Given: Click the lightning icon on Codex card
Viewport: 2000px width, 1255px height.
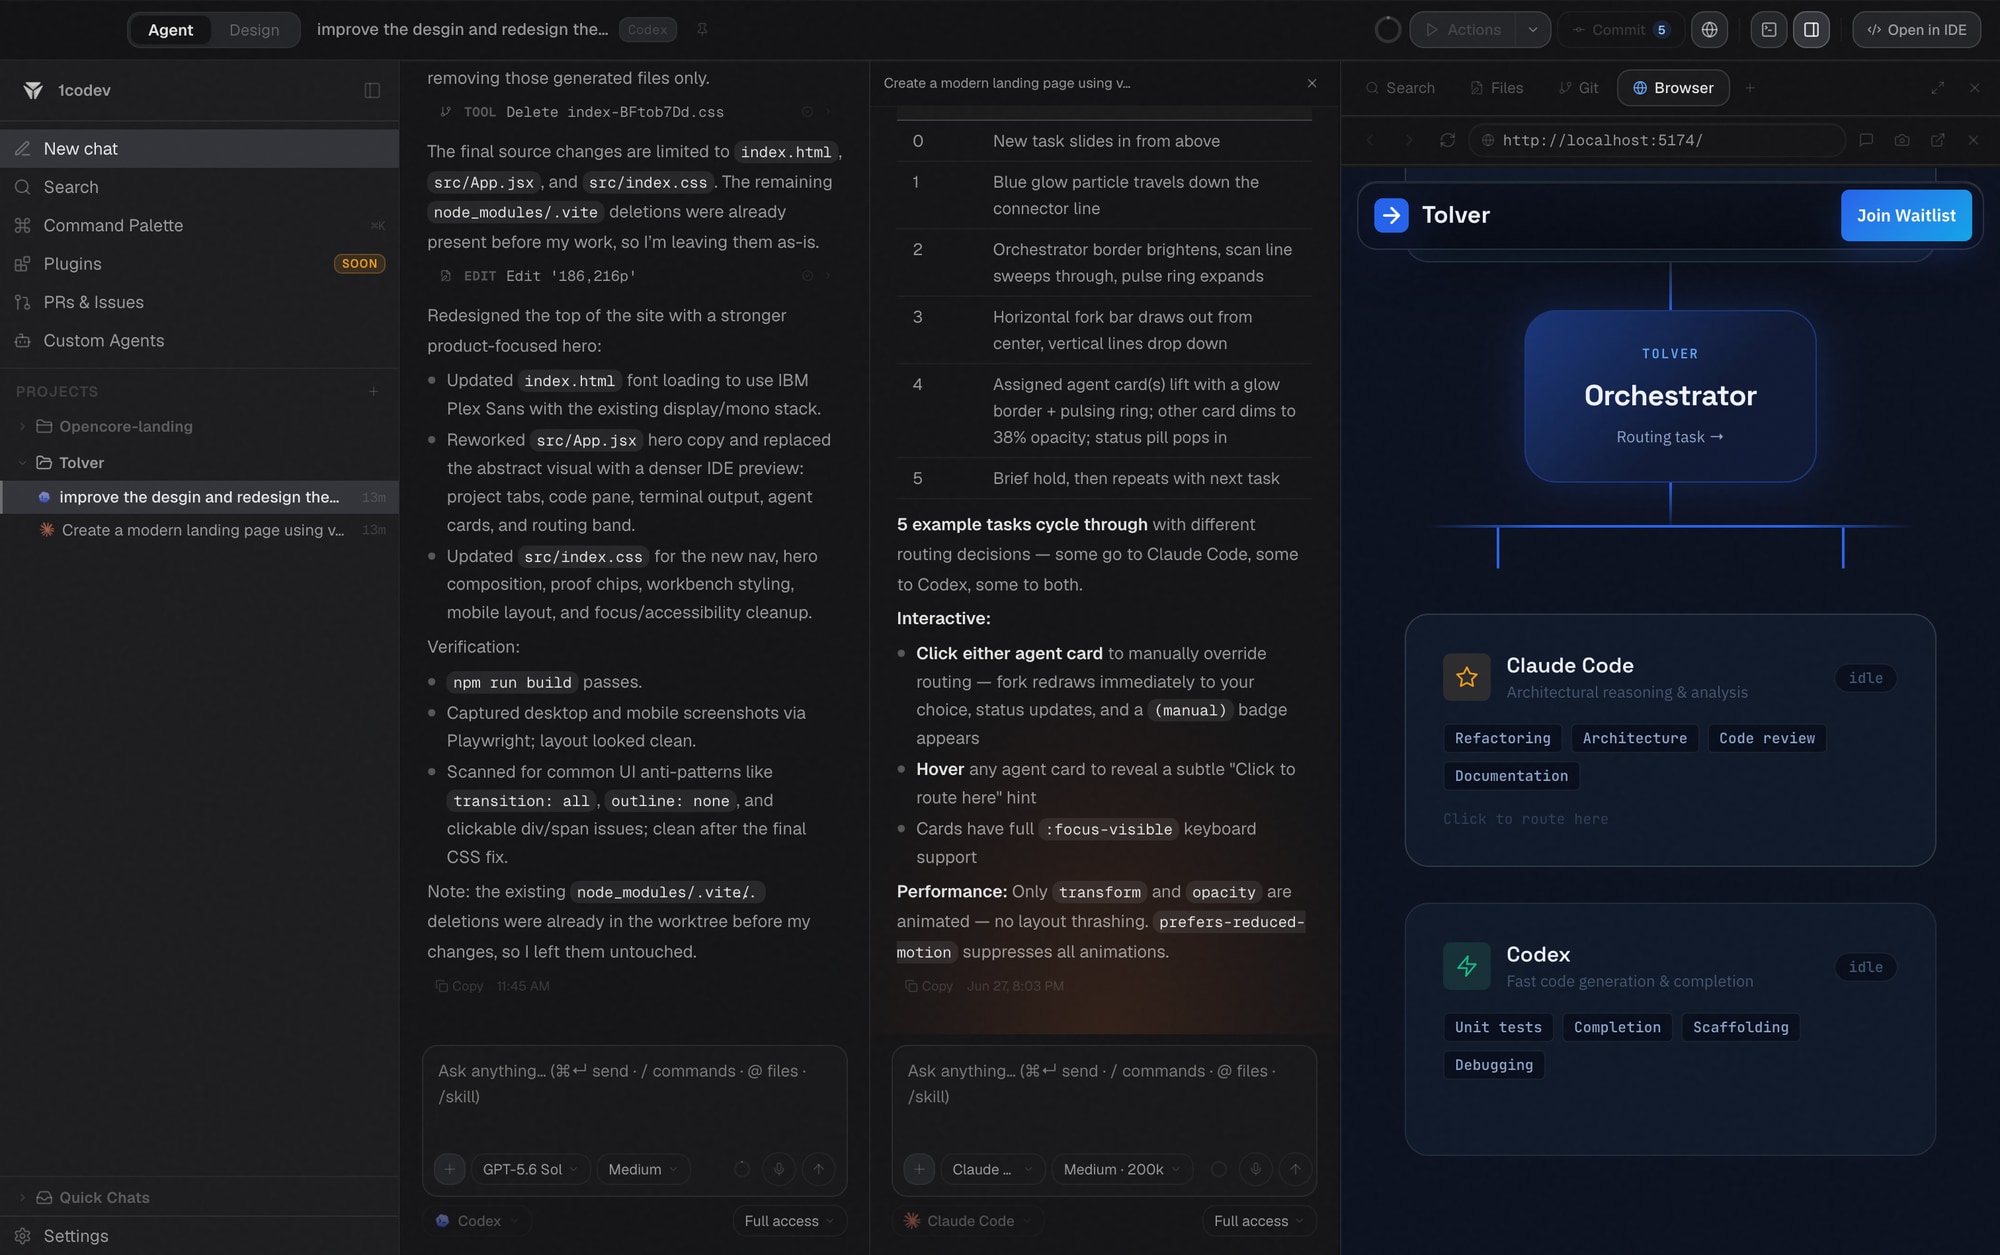Looking at the screenshot, I should (1467, 967).
